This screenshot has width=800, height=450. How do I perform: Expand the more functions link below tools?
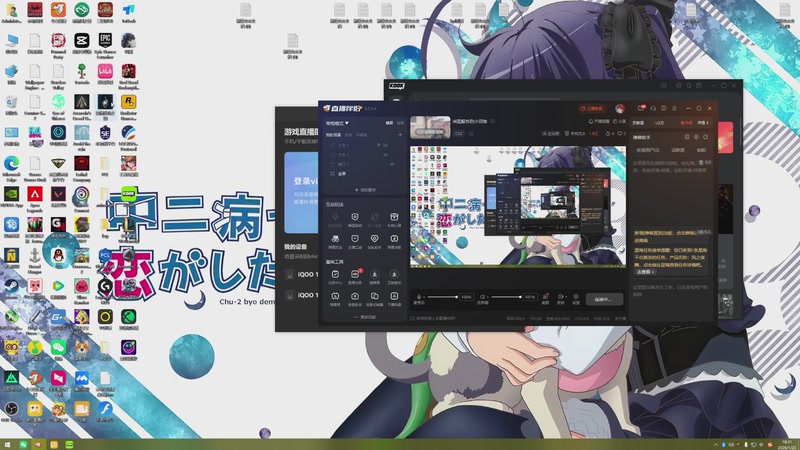(x=365, y=317)
